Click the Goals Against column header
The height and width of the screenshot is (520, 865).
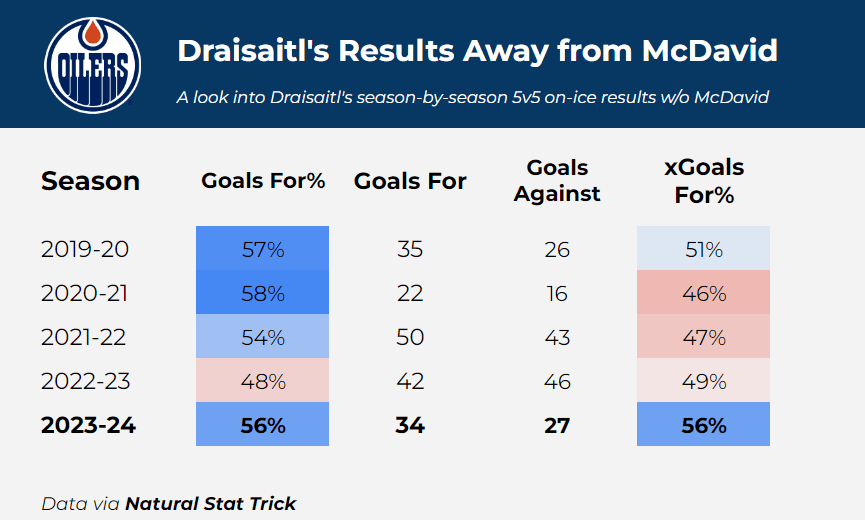tap(557, 180)
